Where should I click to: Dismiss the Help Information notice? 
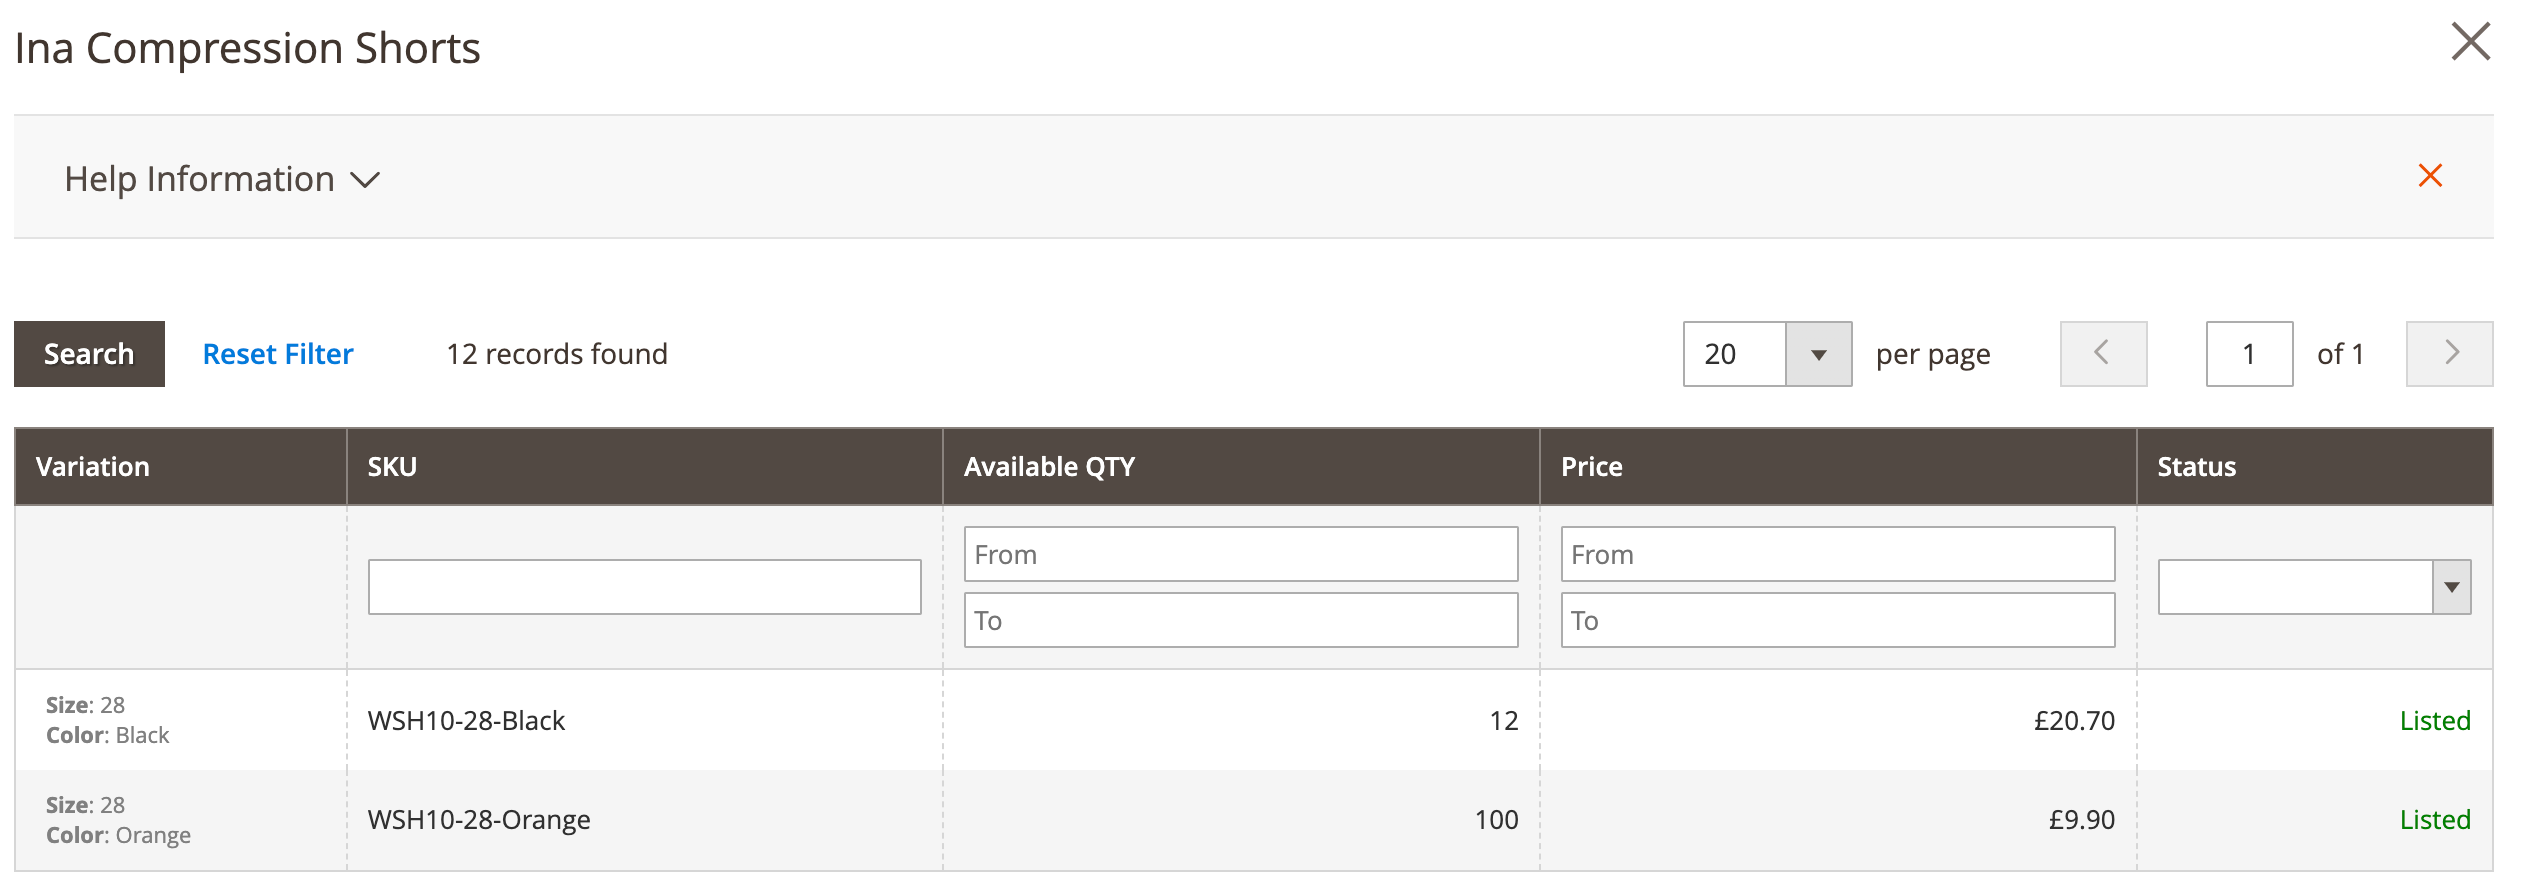click(x=2431, y=176)
